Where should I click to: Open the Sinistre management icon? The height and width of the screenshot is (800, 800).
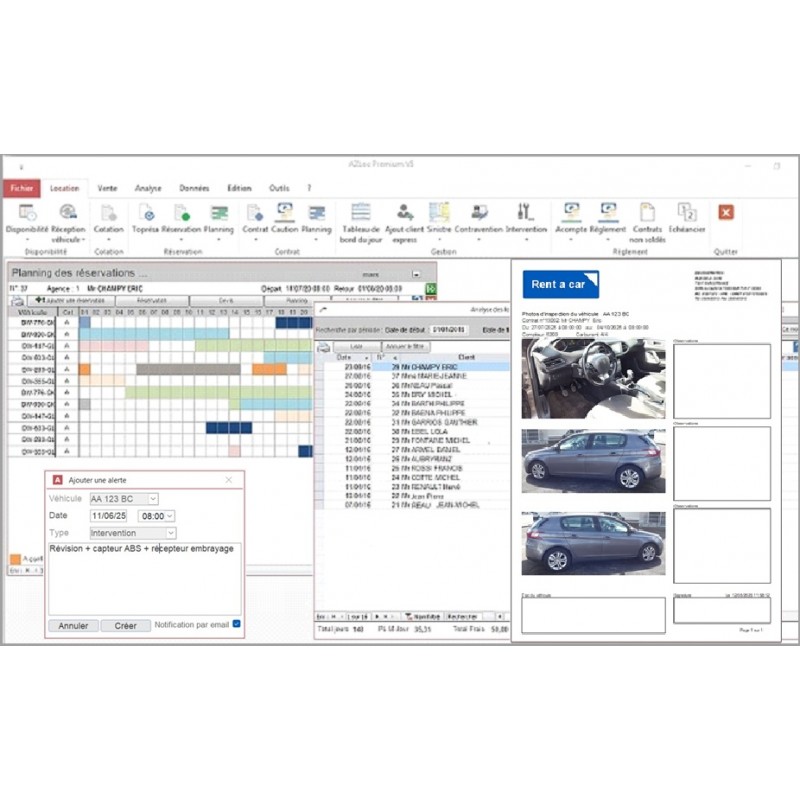pos(439,212)
